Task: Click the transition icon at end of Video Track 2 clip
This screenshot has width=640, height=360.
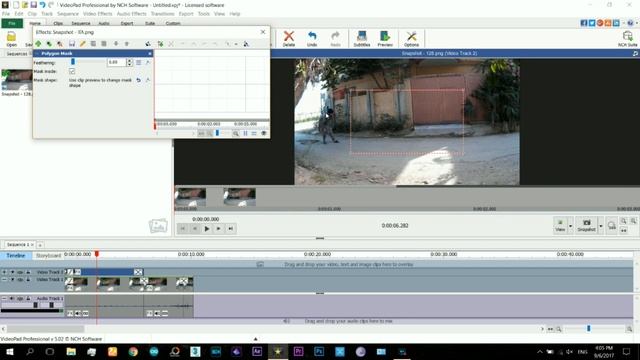Action: (x=138, y=272)
